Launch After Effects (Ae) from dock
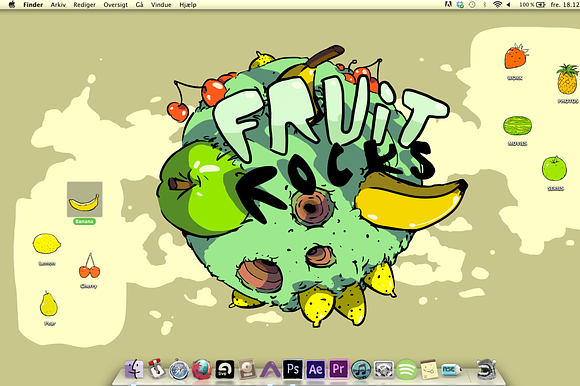 pos(316,369)
